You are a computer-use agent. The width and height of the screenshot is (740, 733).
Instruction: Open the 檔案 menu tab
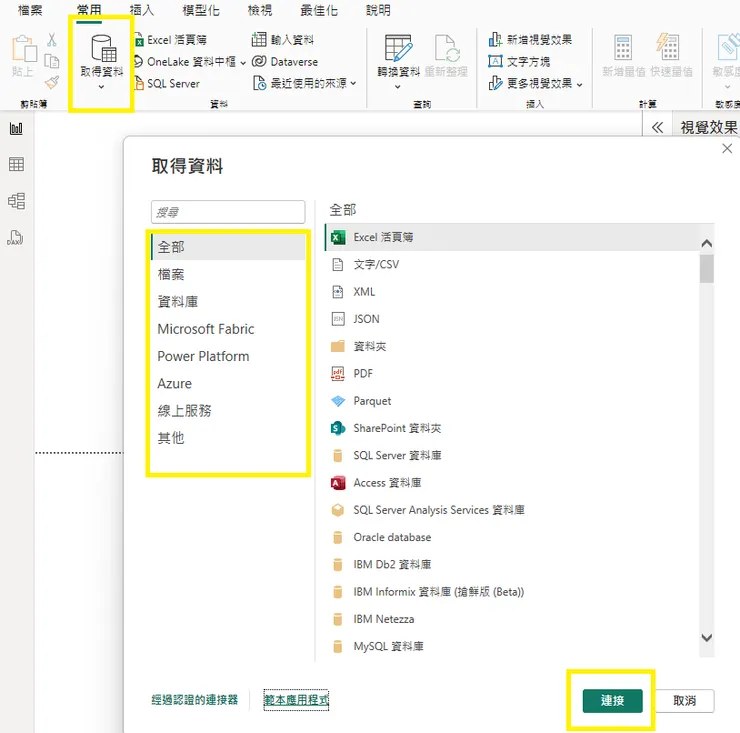(30, 10)
